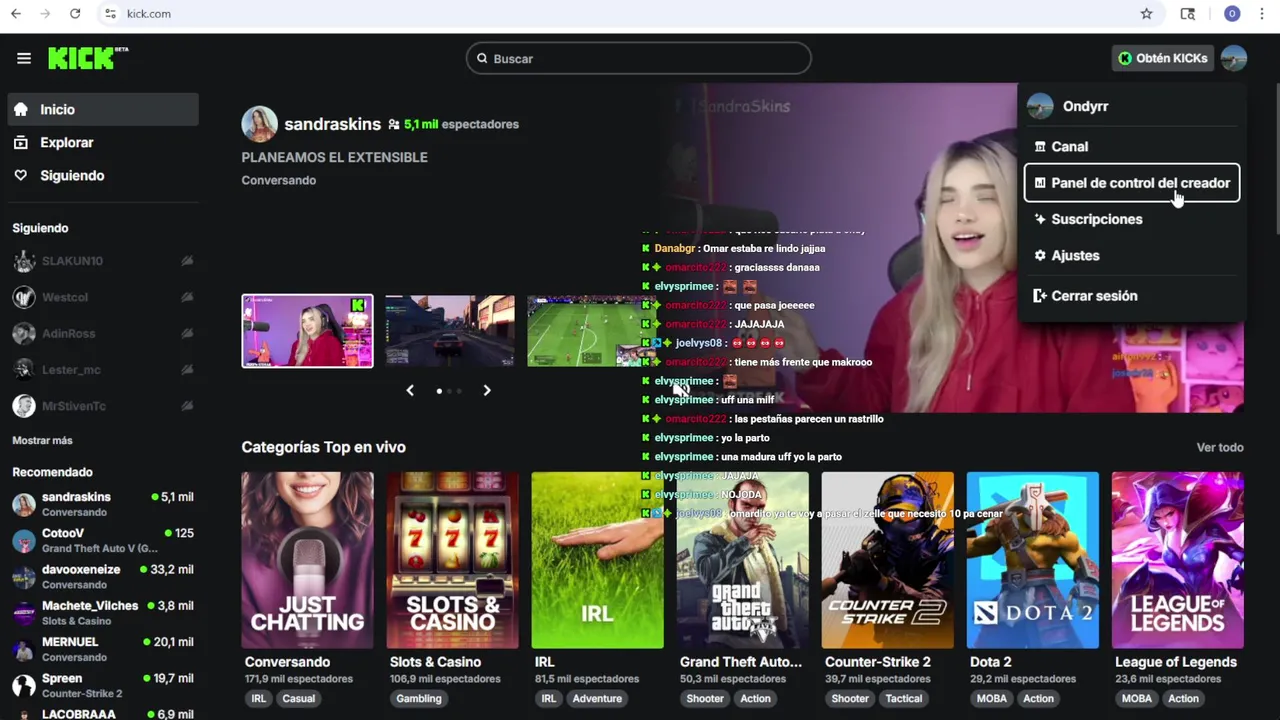Image resolution: width=1280 pixels, height=720 pixels.
Task: Click sandraskins streamer avatar in header
Action: click(259, 124)
